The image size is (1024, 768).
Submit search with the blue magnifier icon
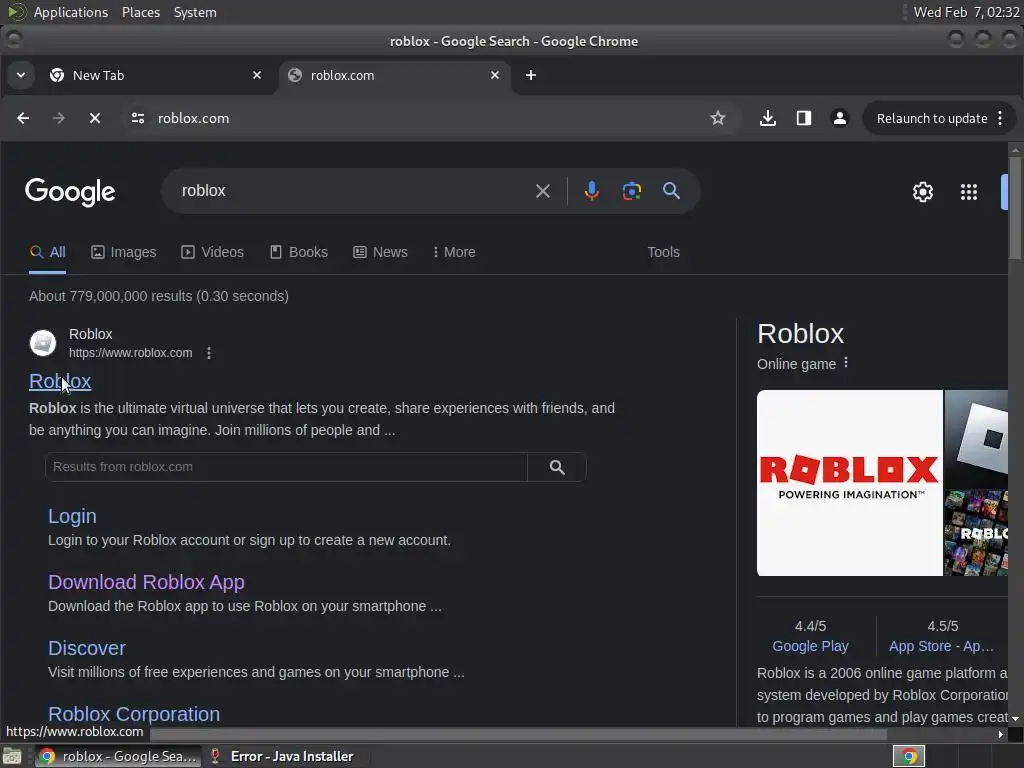(671, 191)
